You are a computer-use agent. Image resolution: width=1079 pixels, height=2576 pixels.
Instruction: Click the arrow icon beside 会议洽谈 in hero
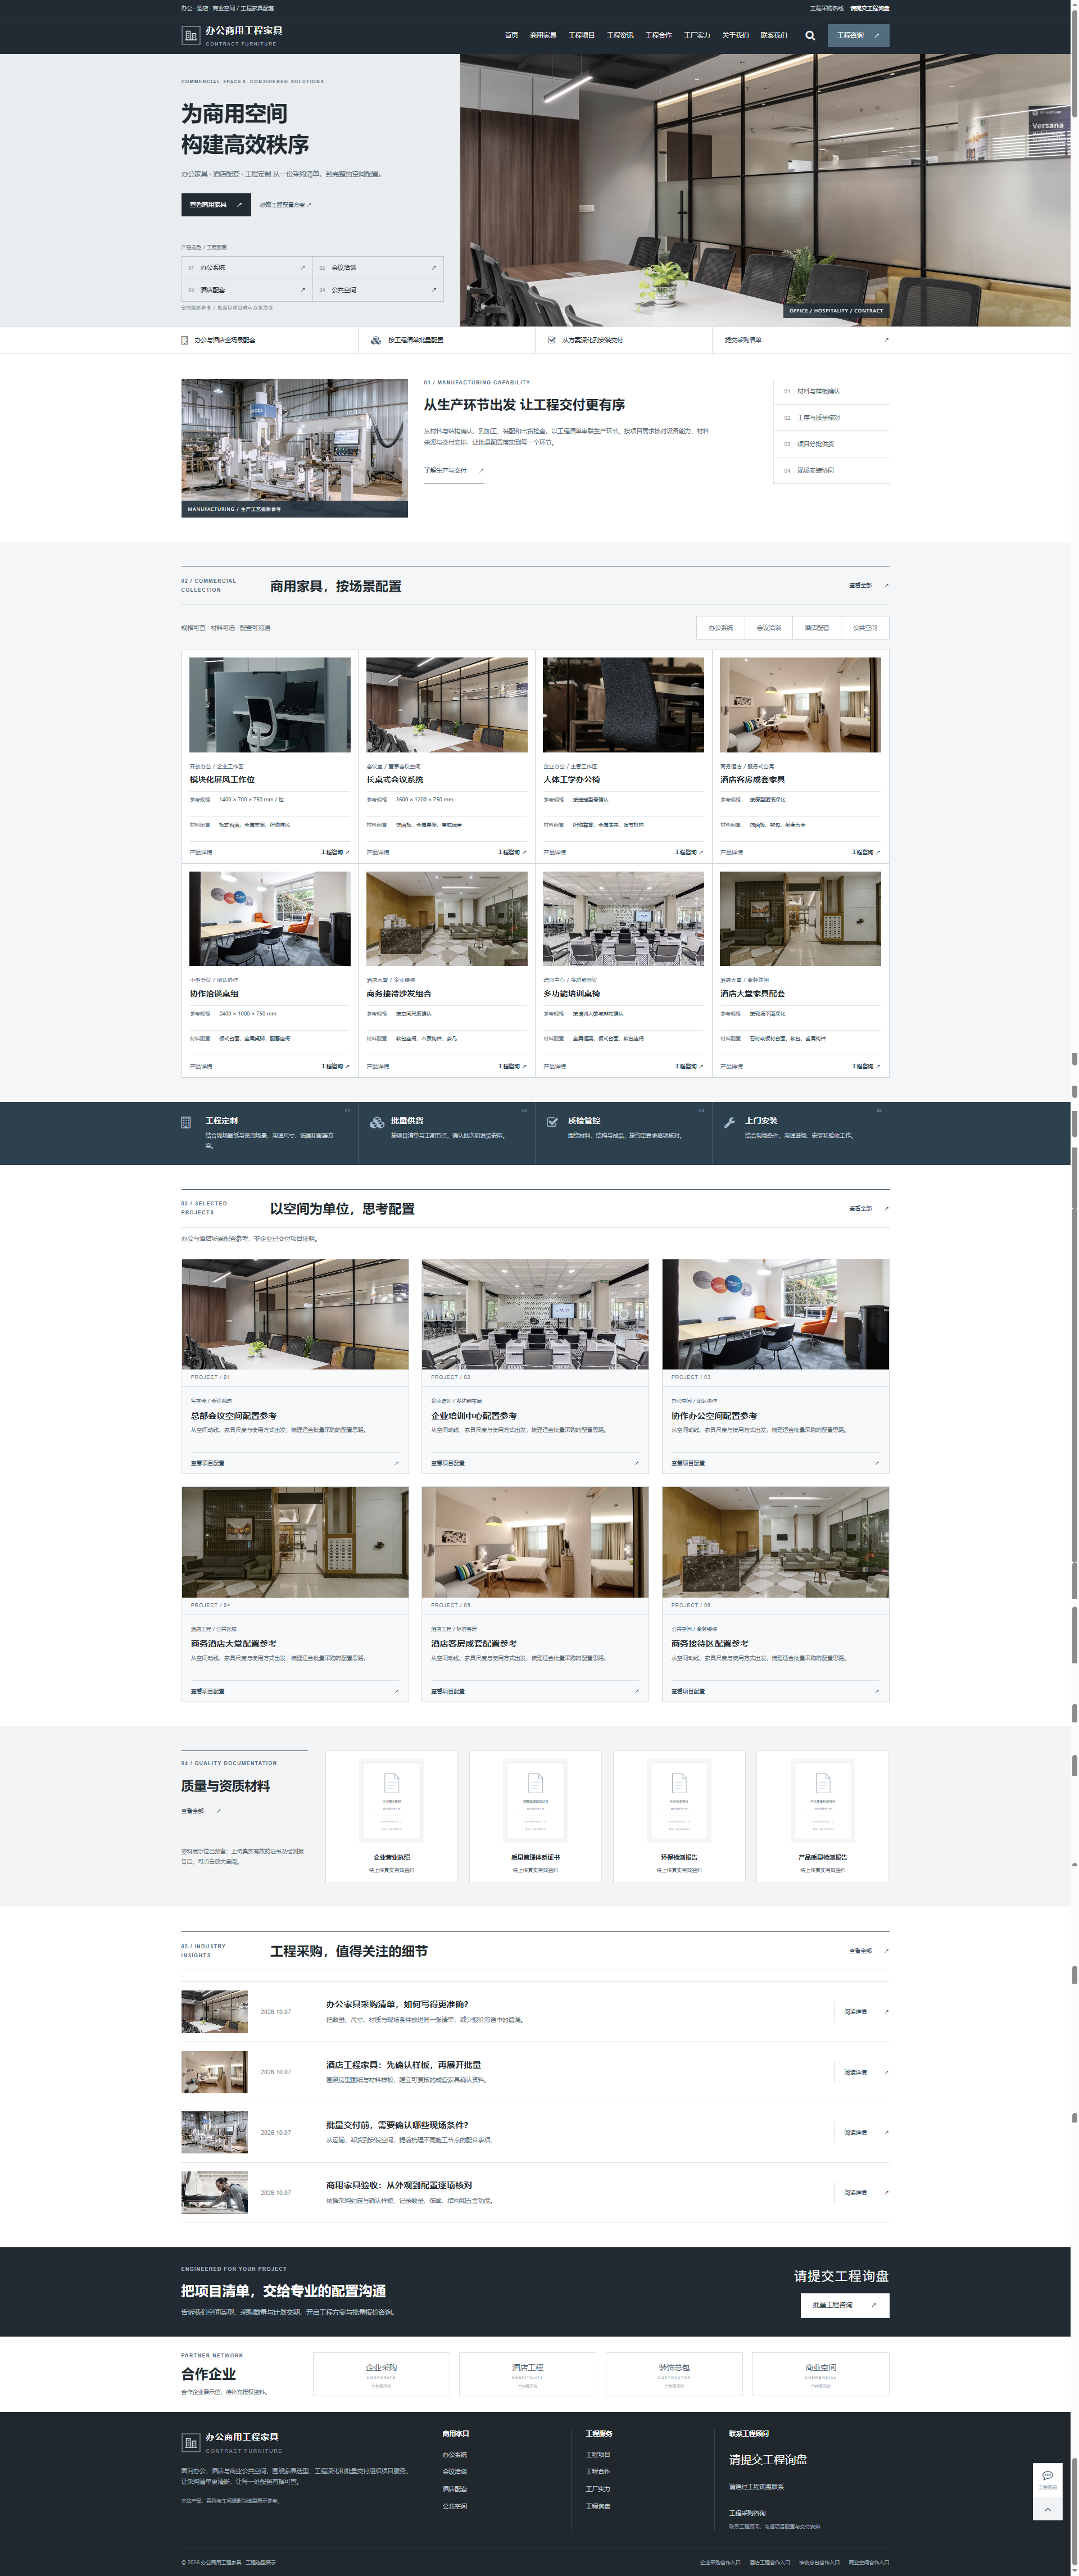click(434, 267)
